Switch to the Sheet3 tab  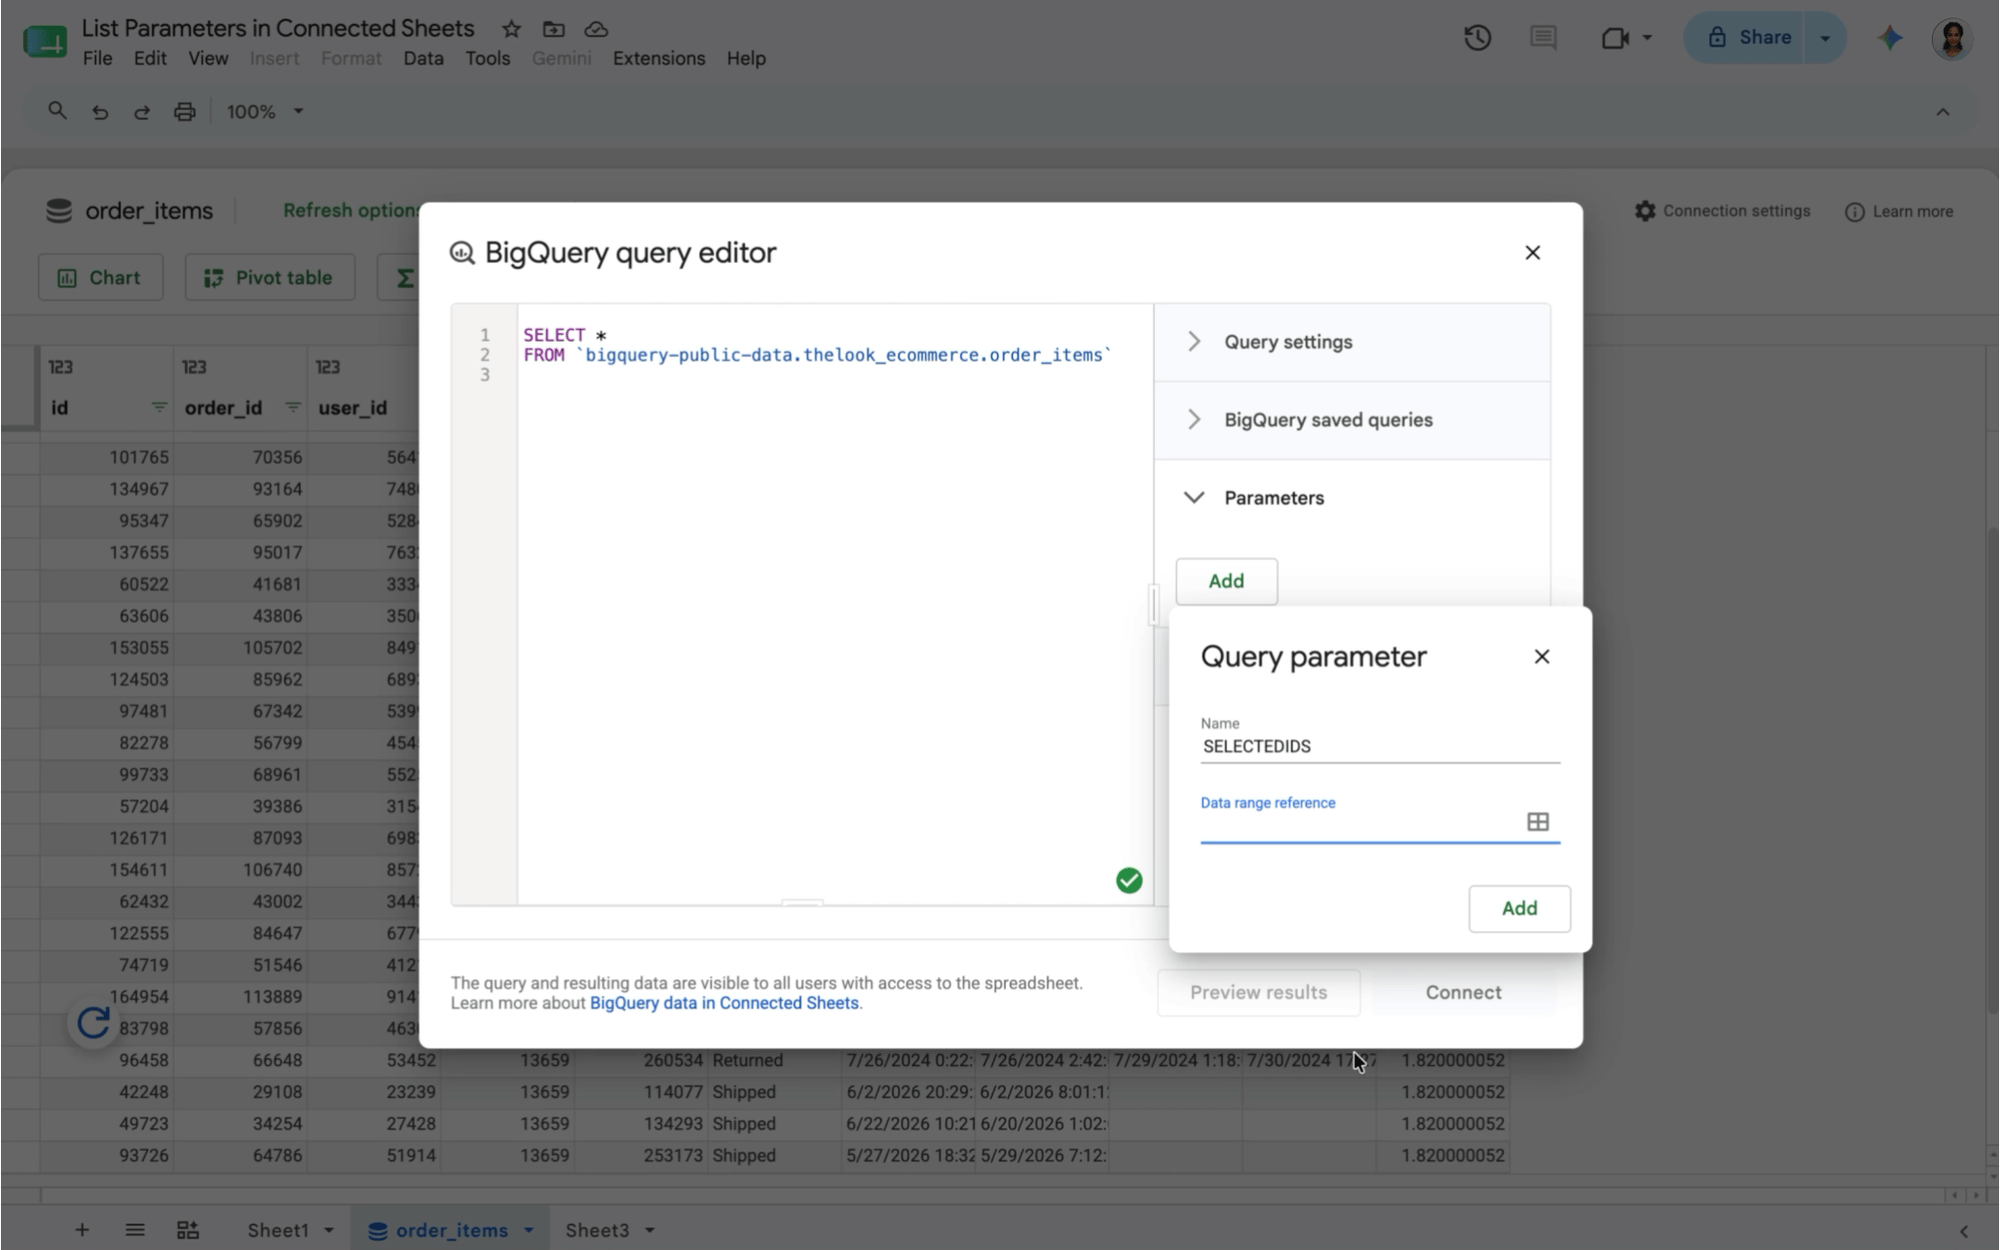coord(597,1230)
